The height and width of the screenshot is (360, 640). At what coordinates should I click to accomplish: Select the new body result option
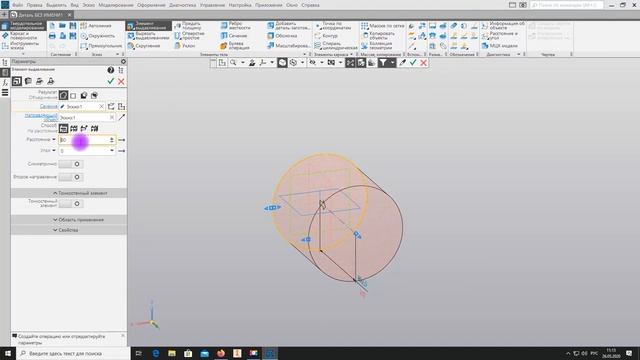(x=73, y=96)
